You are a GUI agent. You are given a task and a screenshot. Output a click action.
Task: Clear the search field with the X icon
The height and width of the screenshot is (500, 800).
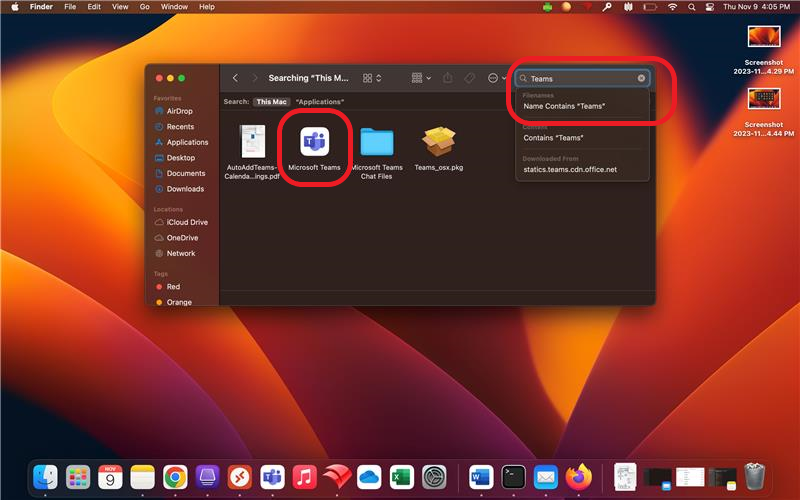click(641, 78)
